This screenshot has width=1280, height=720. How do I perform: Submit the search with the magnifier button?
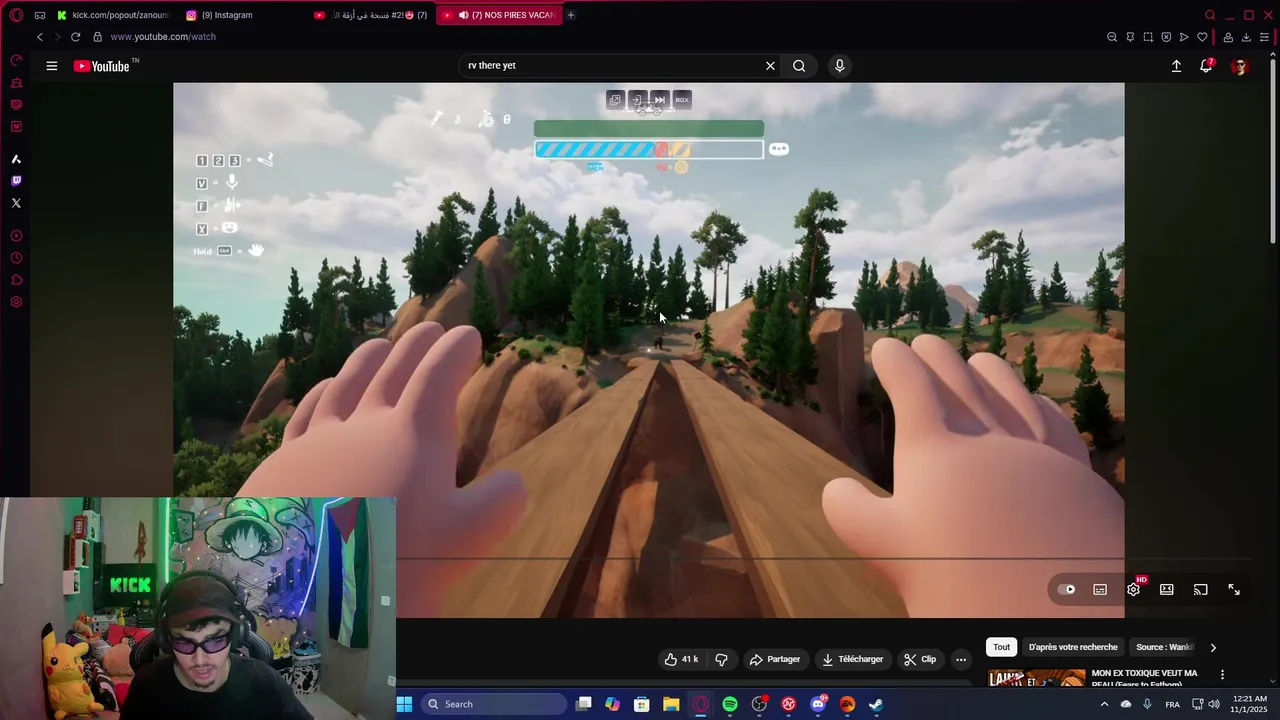[x=799, y=66]
